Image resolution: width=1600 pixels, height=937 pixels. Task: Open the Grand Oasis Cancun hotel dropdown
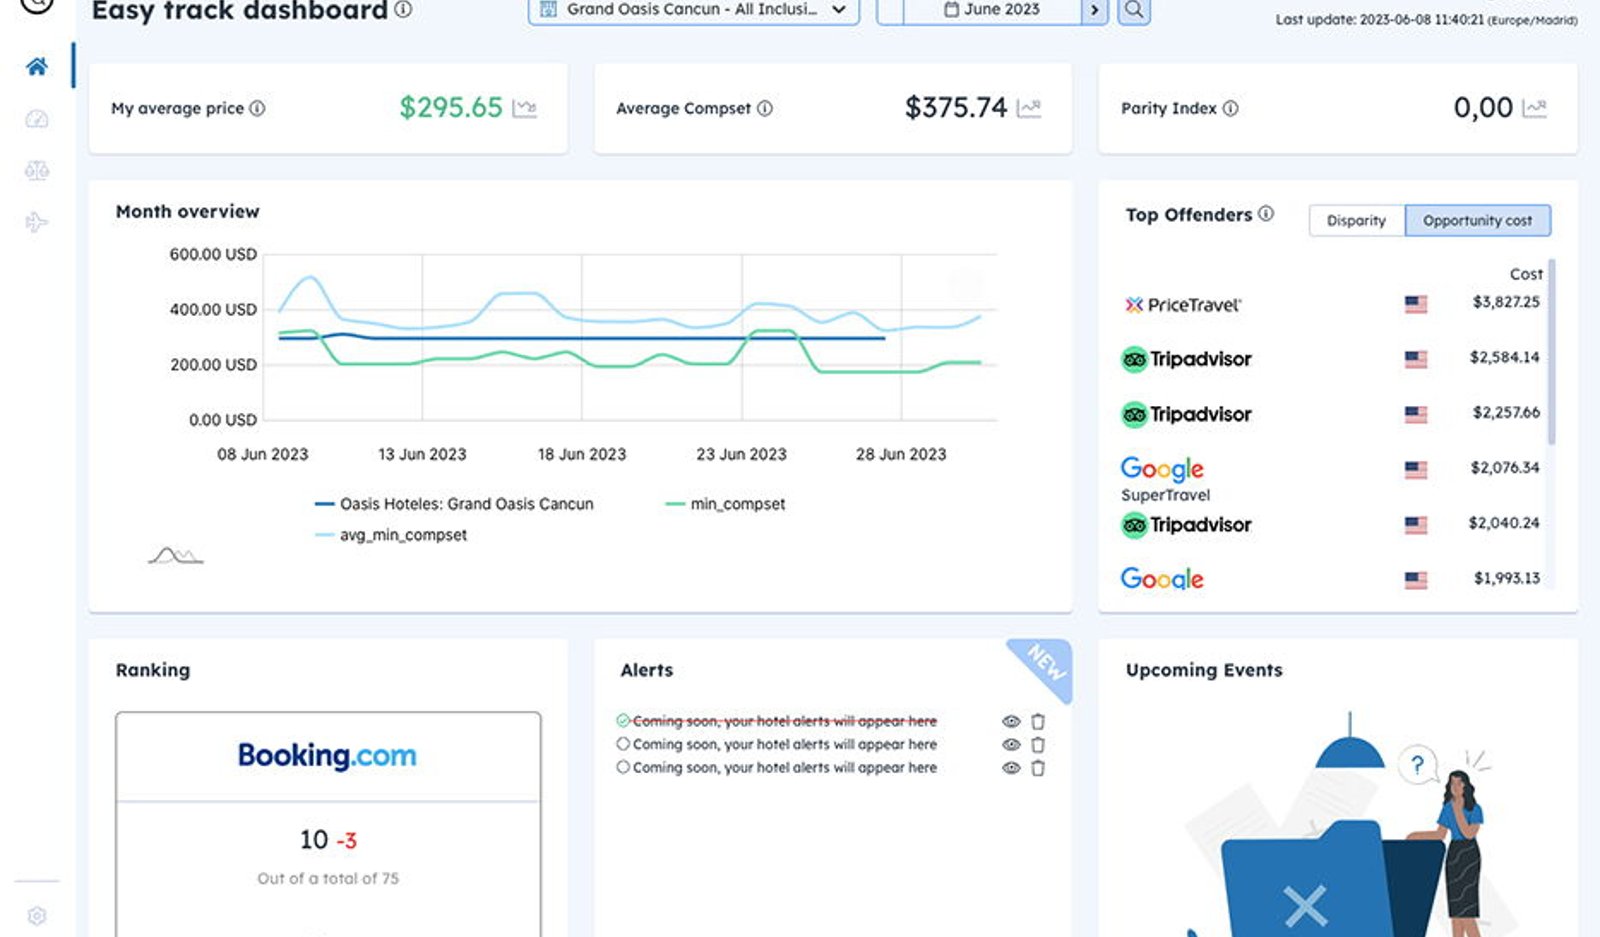point(693,10)
